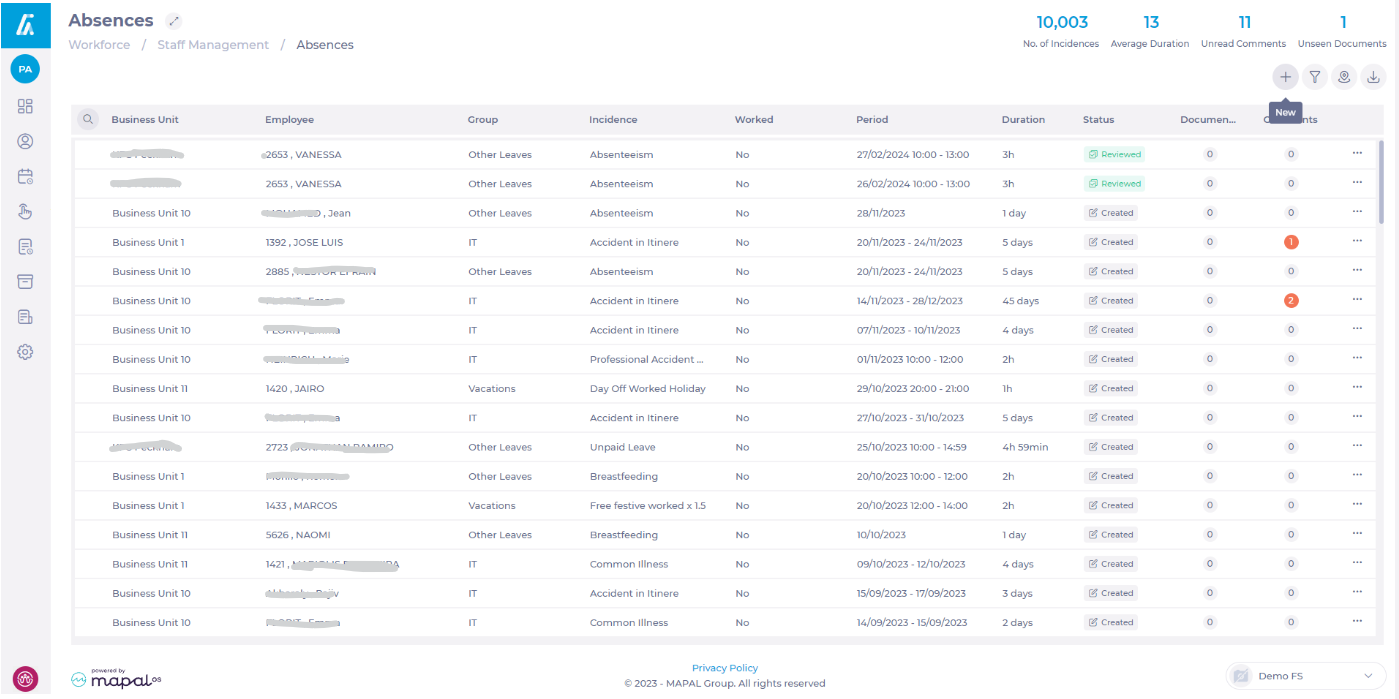The height and width of the screenshot is (699, 1399).
Task: Click the 11 Unread Comments stat
Action: [1244, 31]
